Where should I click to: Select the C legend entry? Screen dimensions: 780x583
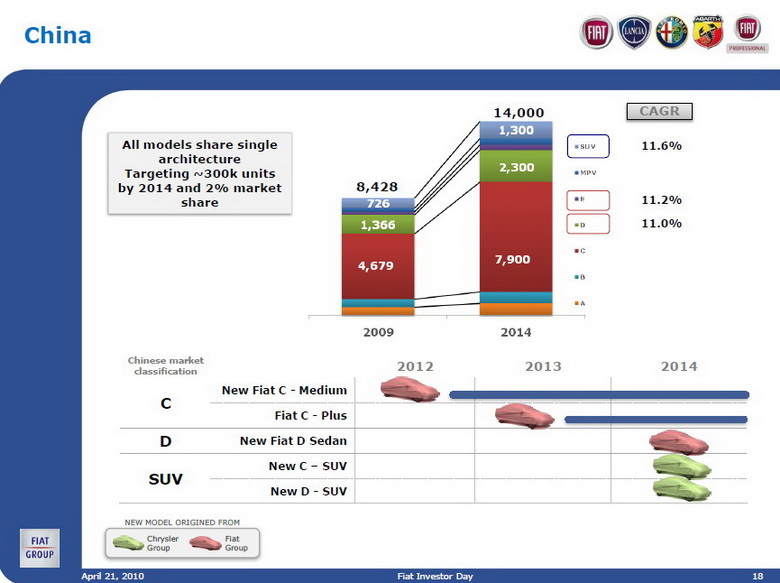pos(580,251)
